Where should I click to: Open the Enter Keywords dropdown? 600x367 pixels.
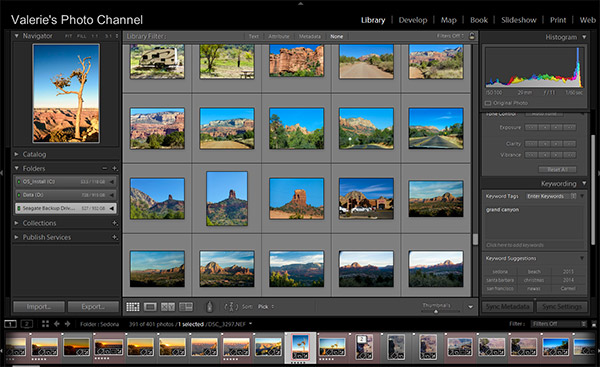(x=551, y=196)
